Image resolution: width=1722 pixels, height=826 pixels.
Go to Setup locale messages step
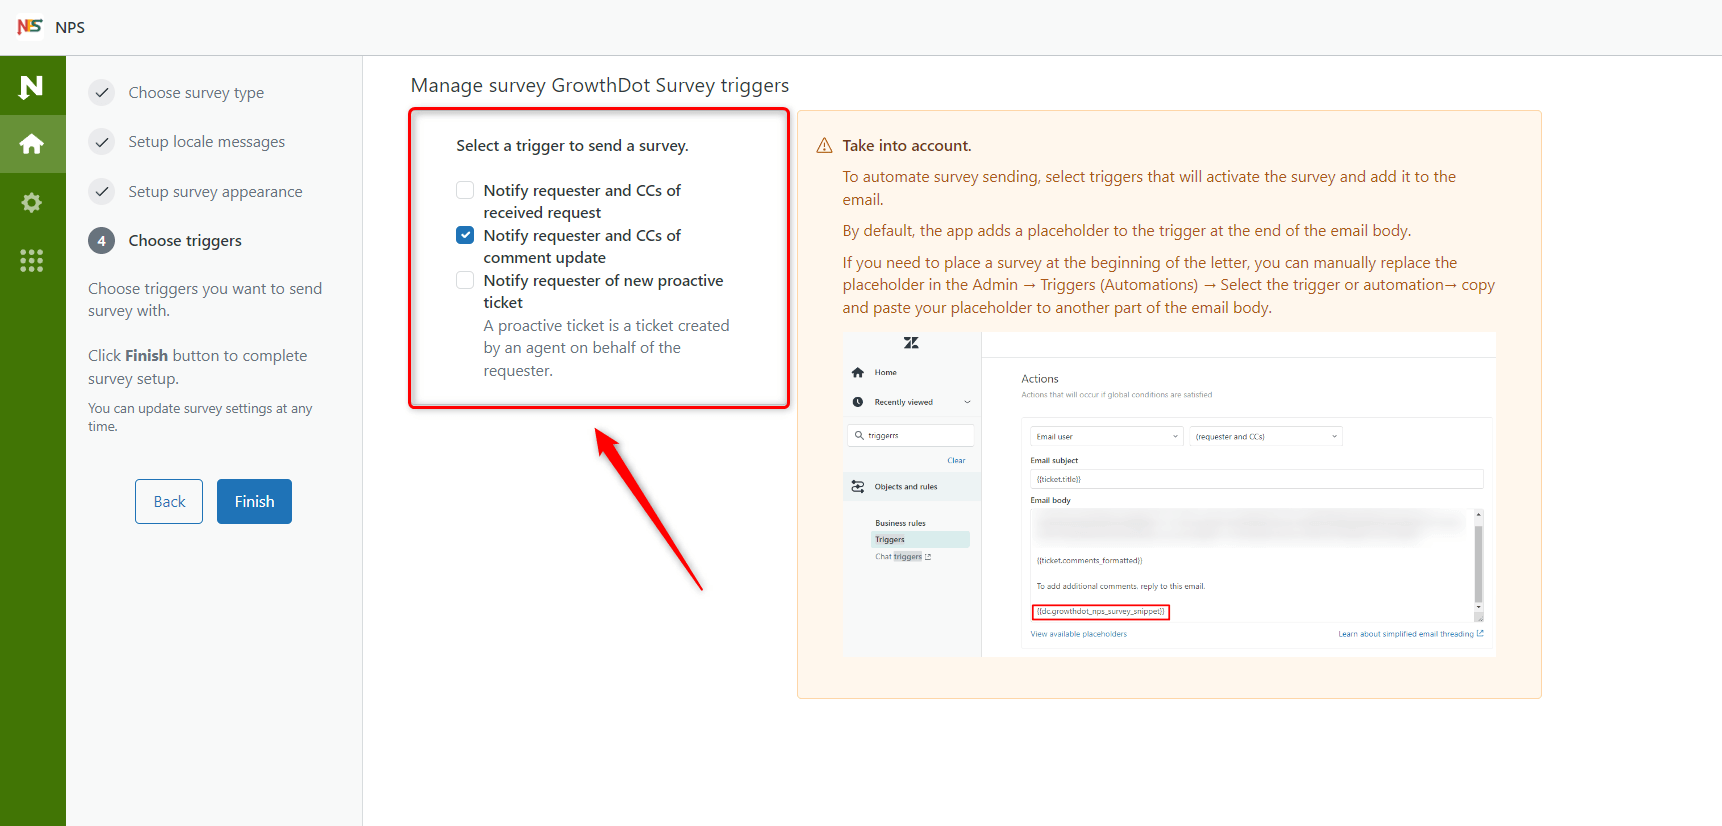207,142
